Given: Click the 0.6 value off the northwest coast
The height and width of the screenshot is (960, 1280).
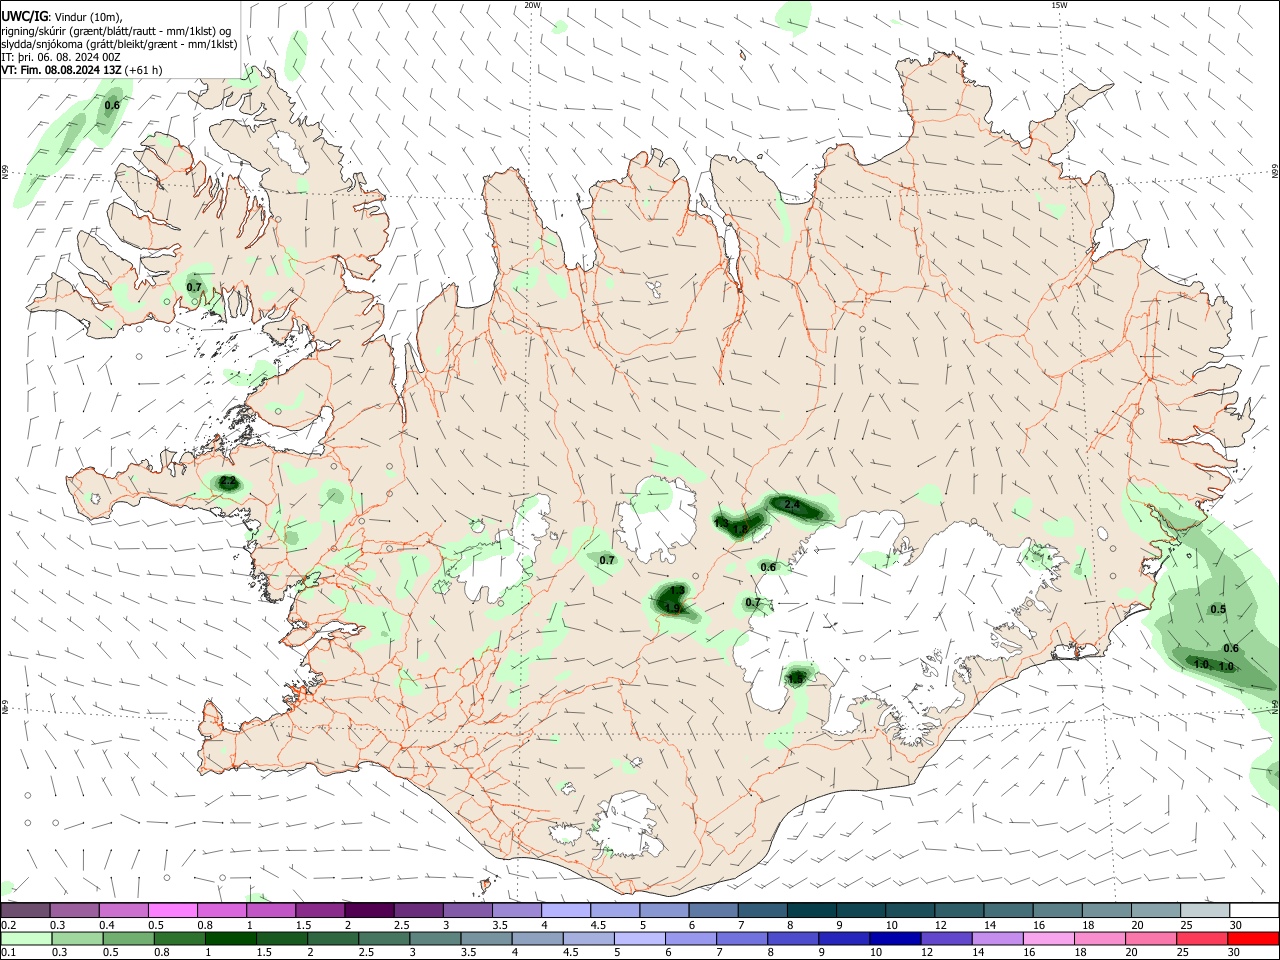Looking at the screenshot, I should [112, 105].
